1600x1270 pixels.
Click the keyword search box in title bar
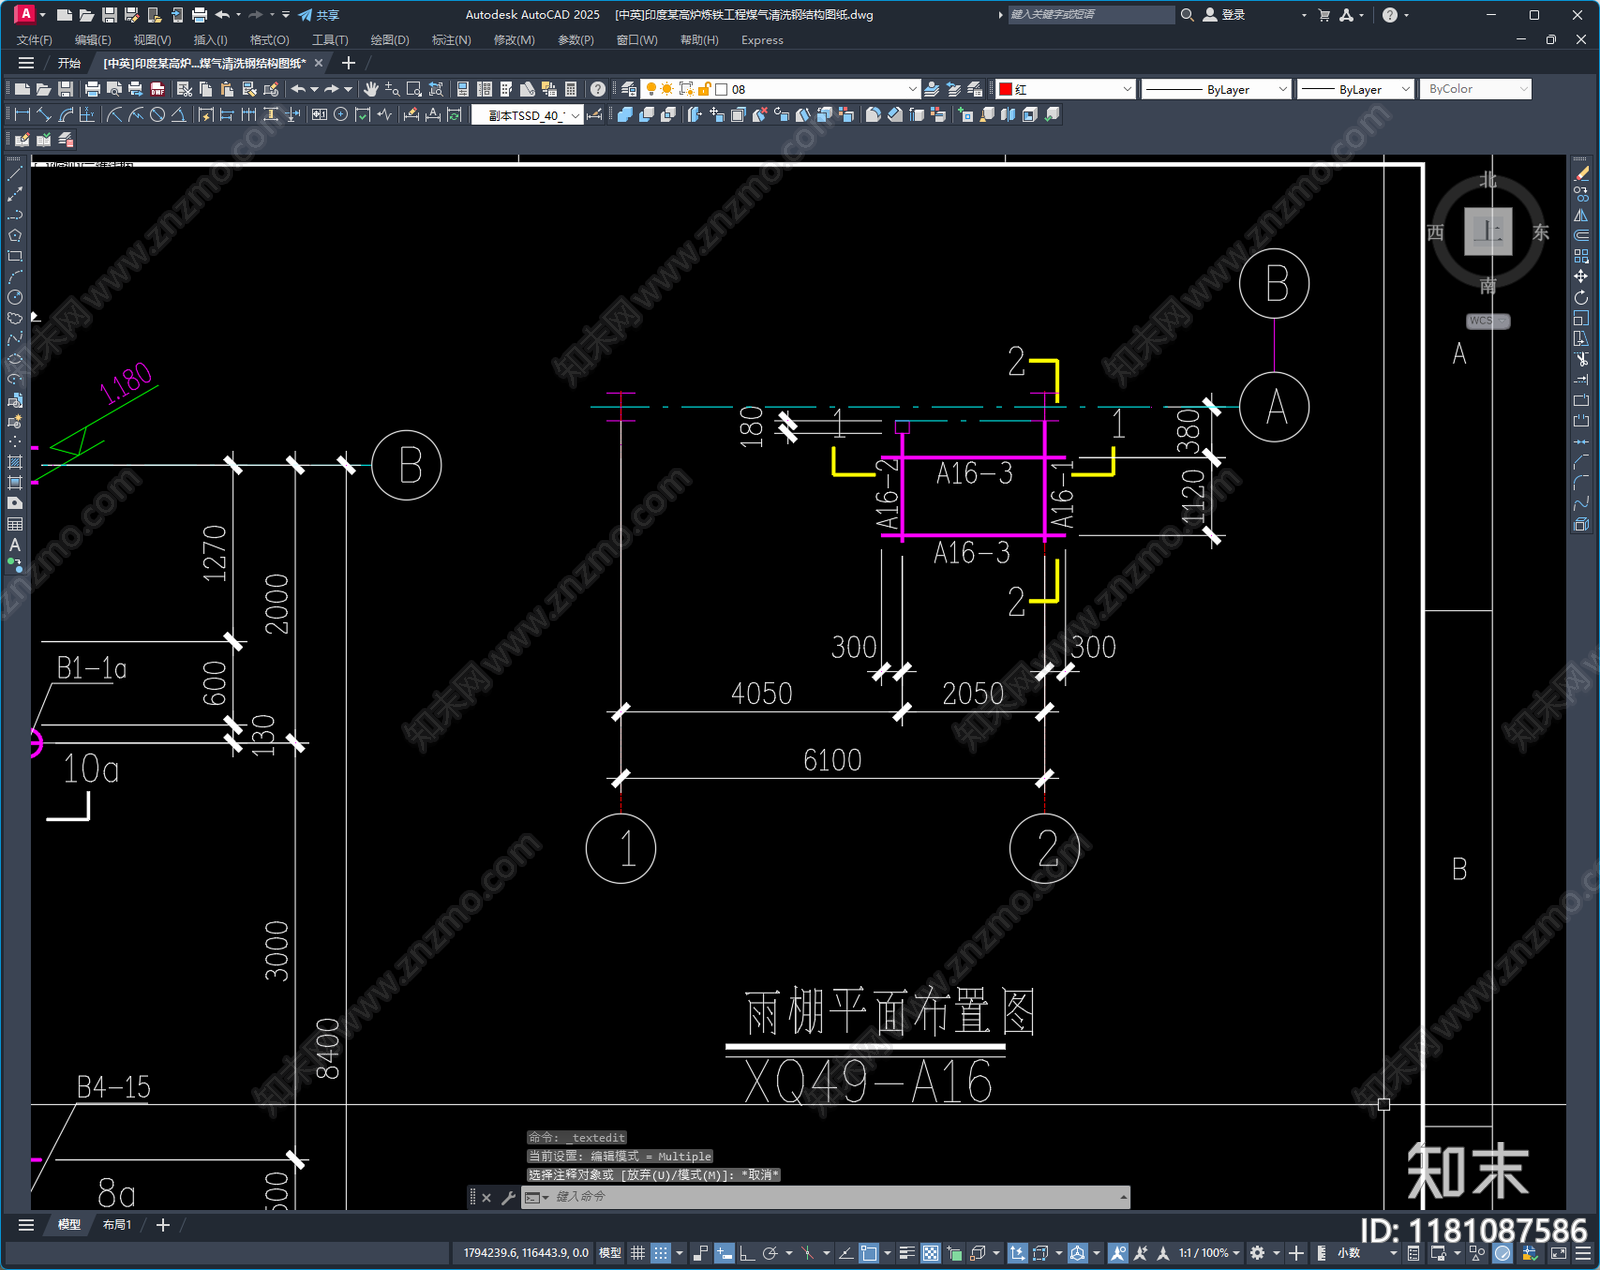coord(1090,15)
